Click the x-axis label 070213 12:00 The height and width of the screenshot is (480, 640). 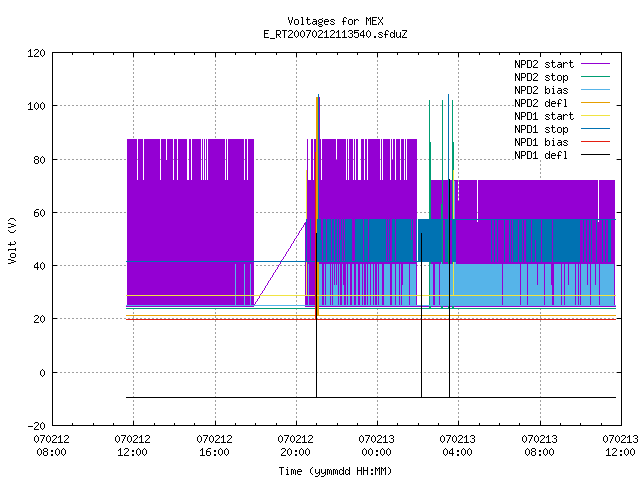tap(620, 446)
